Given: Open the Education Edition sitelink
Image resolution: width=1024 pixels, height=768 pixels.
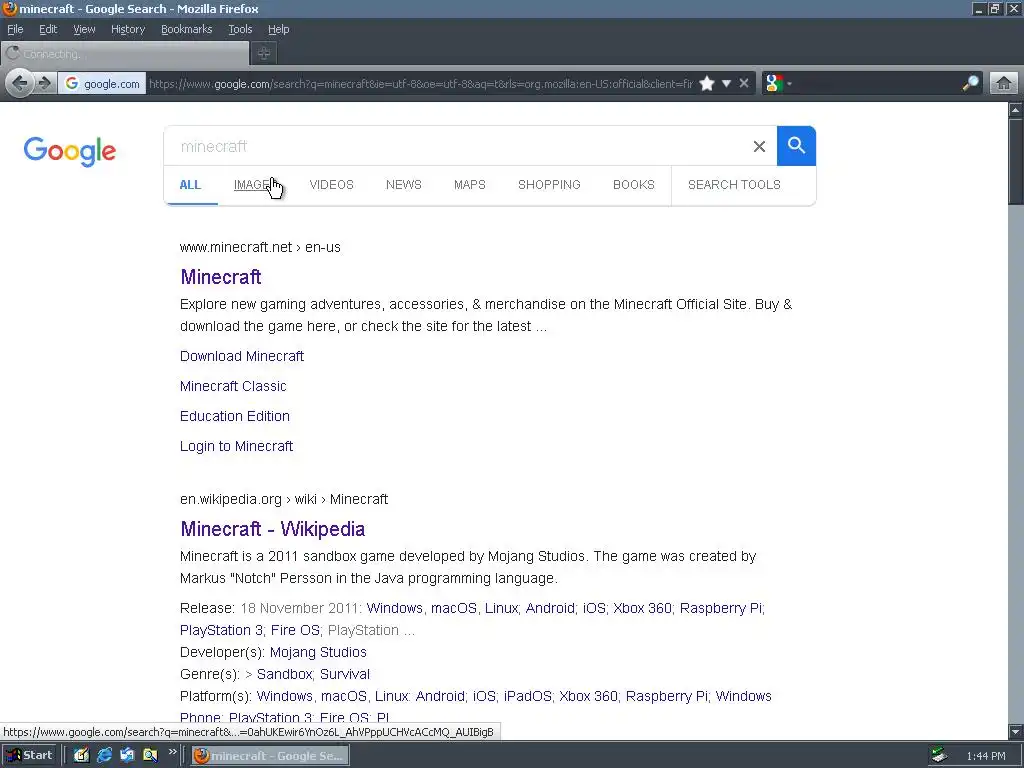Looking at the screenshot, I should (x=234, y=416).
